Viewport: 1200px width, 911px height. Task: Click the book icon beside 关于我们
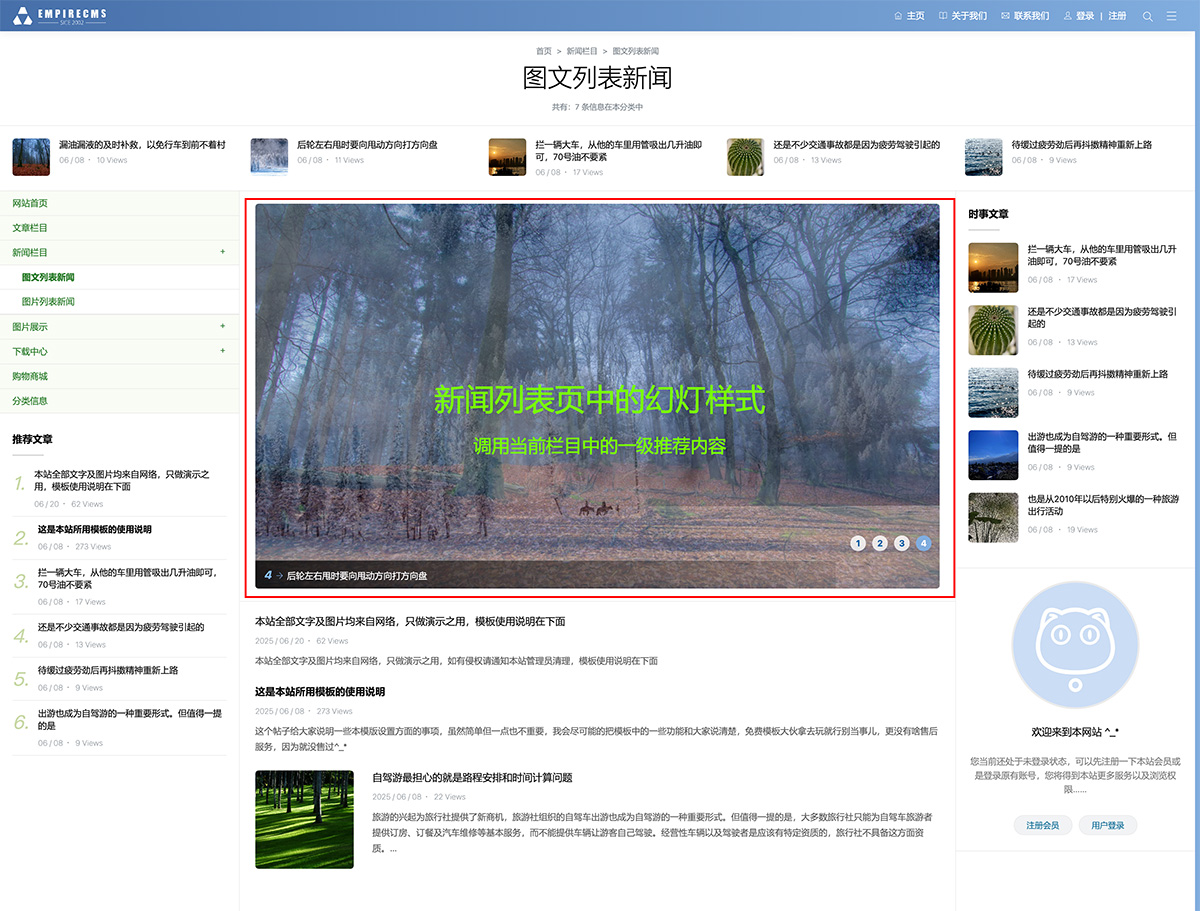[942, 16]
